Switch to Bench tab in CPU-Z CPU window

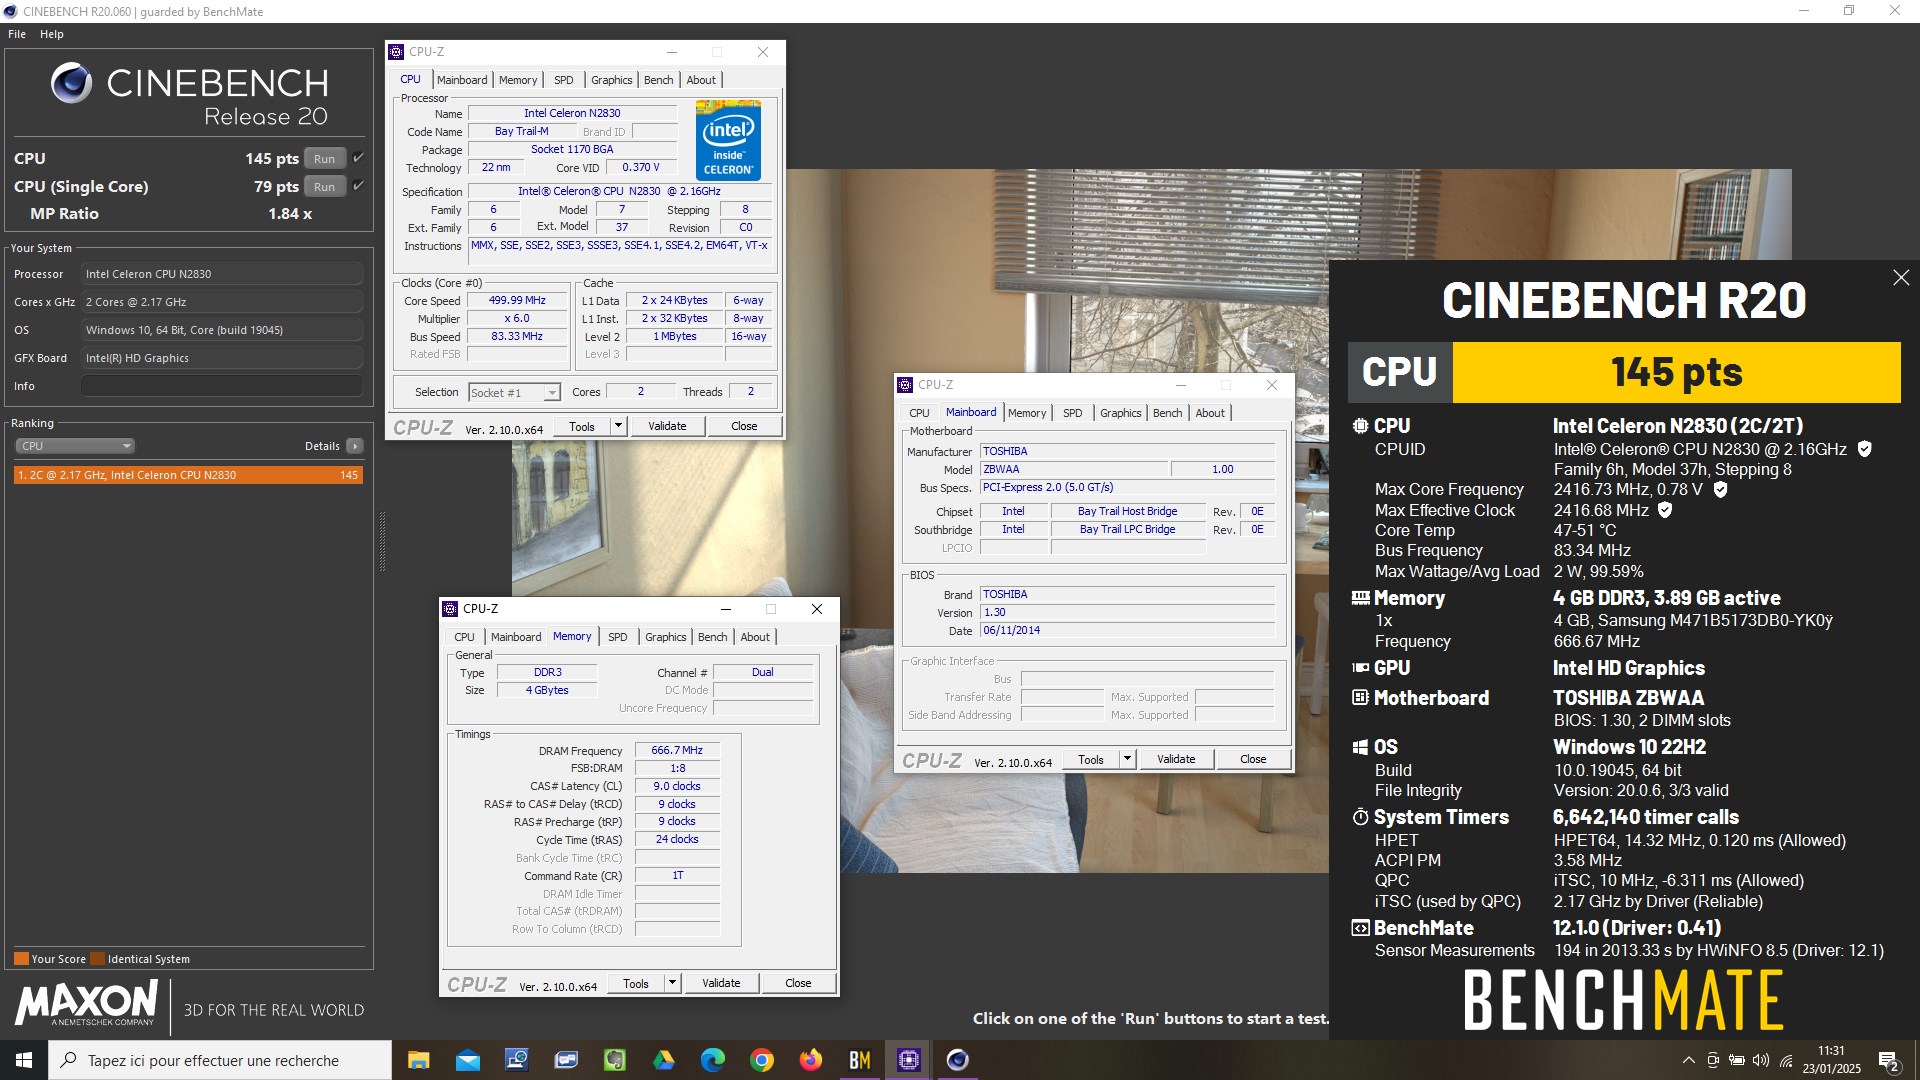point(658,80)
